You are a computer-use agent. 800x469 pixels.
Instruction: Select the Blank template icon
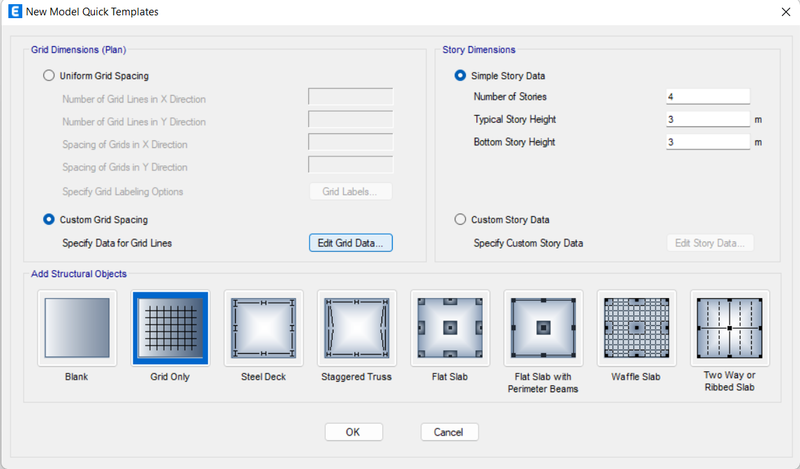tap(77, 328)
